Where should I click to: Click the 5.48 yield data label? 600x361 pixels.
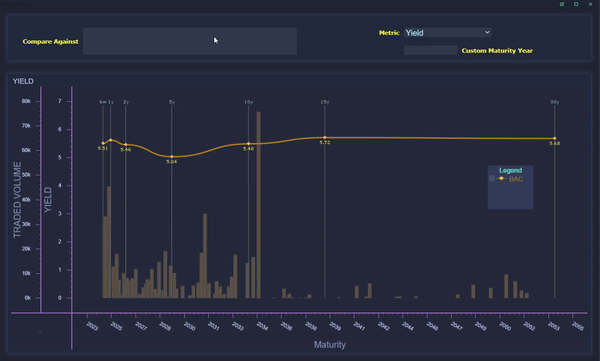tap(248, 149)
